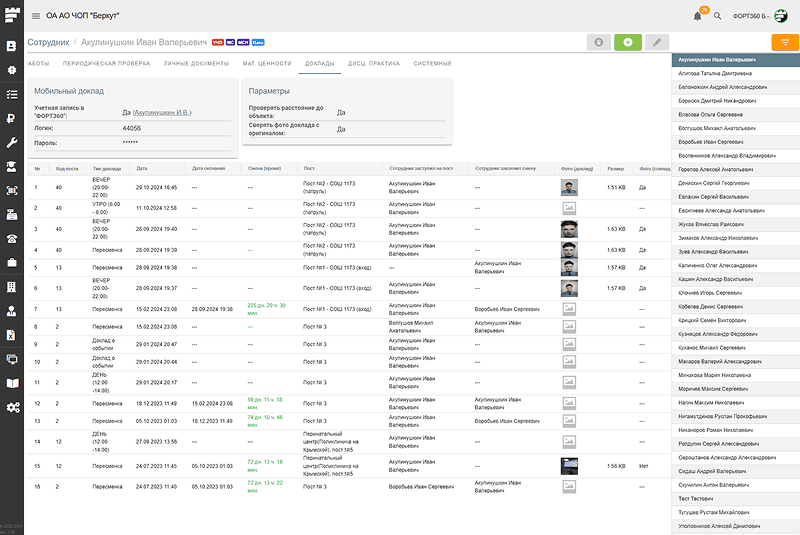The image size is (800, 535).
Task: Click the grey trash delete button
Action: 599,42
